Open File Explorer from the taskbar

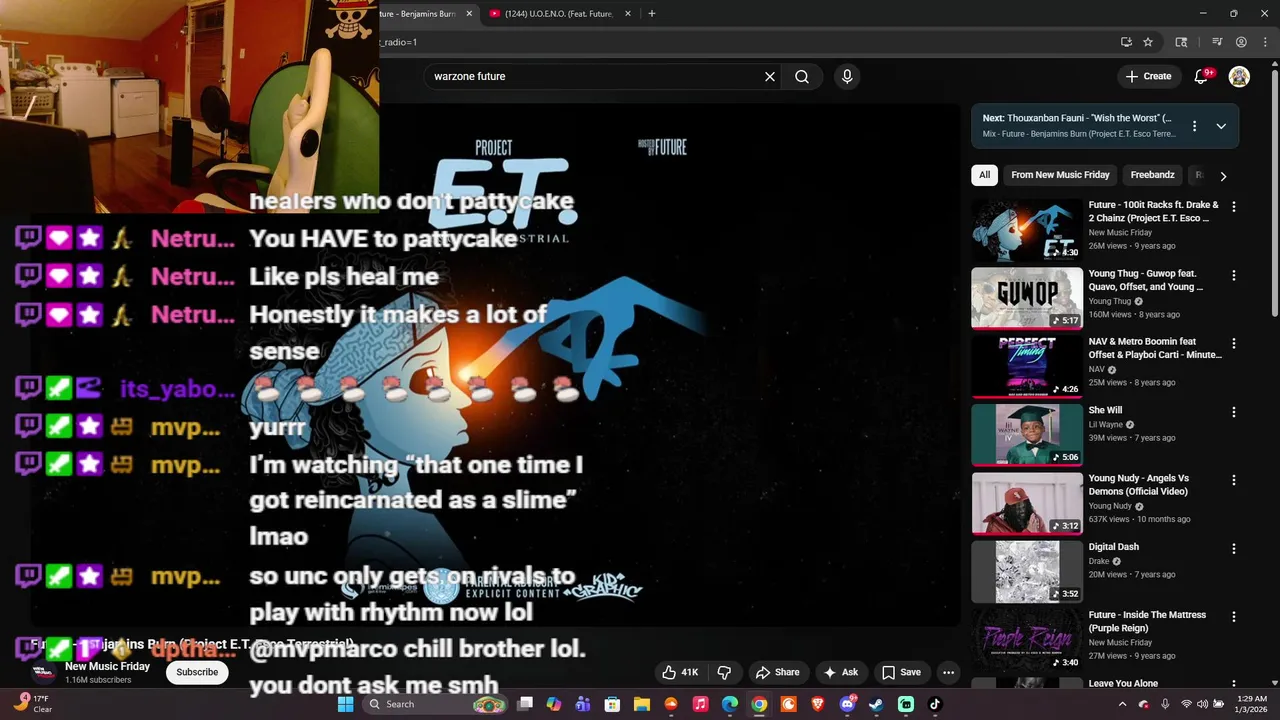[x=641, y=704]
